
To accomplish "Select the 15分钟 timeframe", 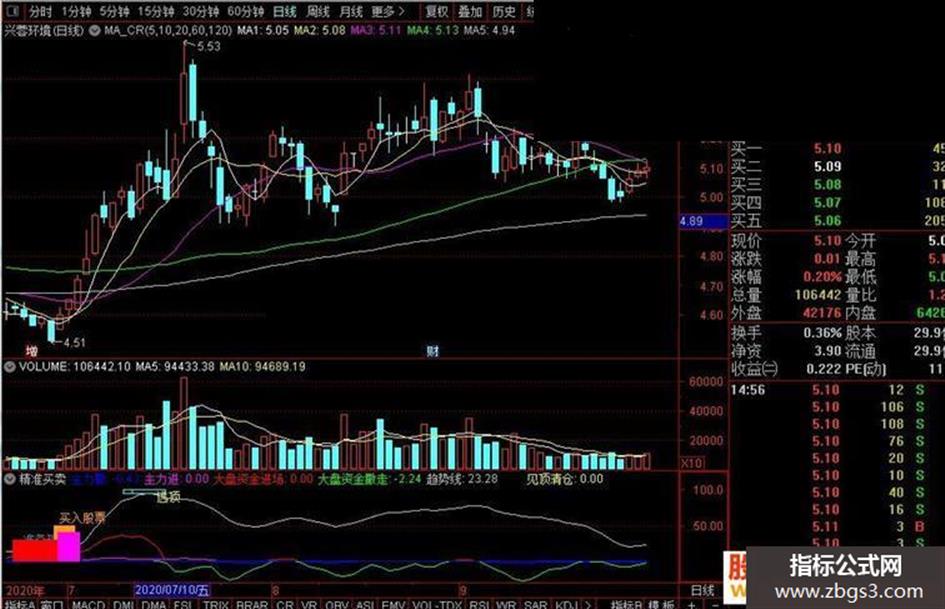I will point(155,11).
